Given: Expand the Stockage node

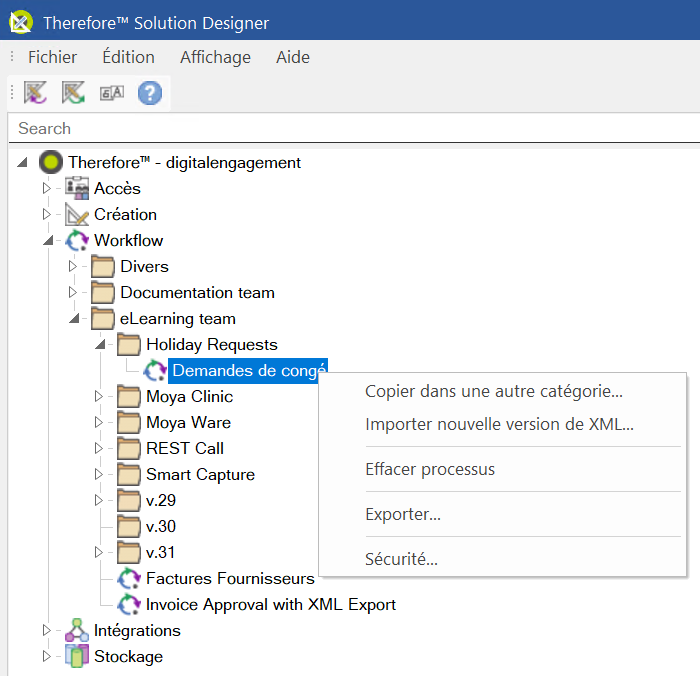Looking at the screenshot, I should click(x=46, y=656).
